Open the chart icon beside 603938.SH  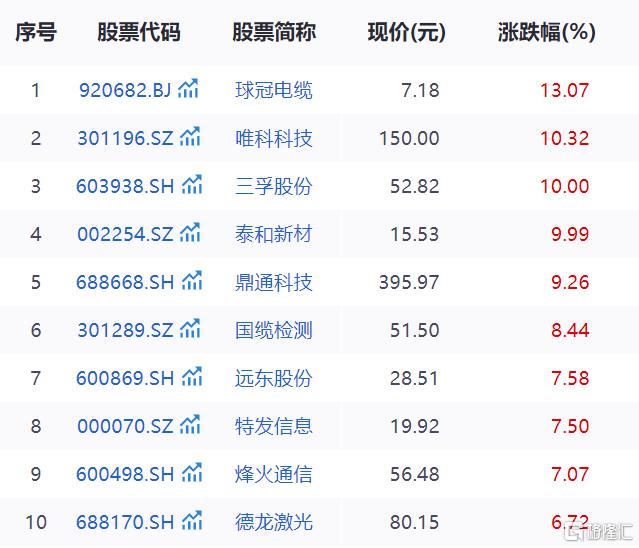point(192,185)
